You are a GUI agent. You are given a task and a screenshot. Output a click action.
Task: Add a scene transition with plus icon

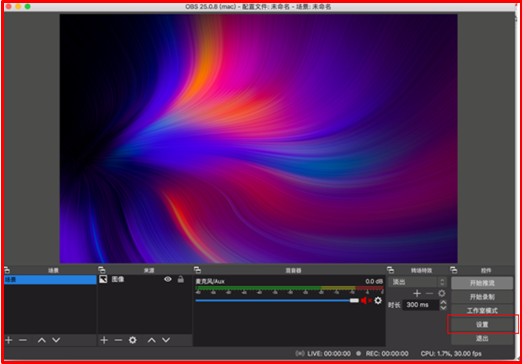tap(417, 294)
